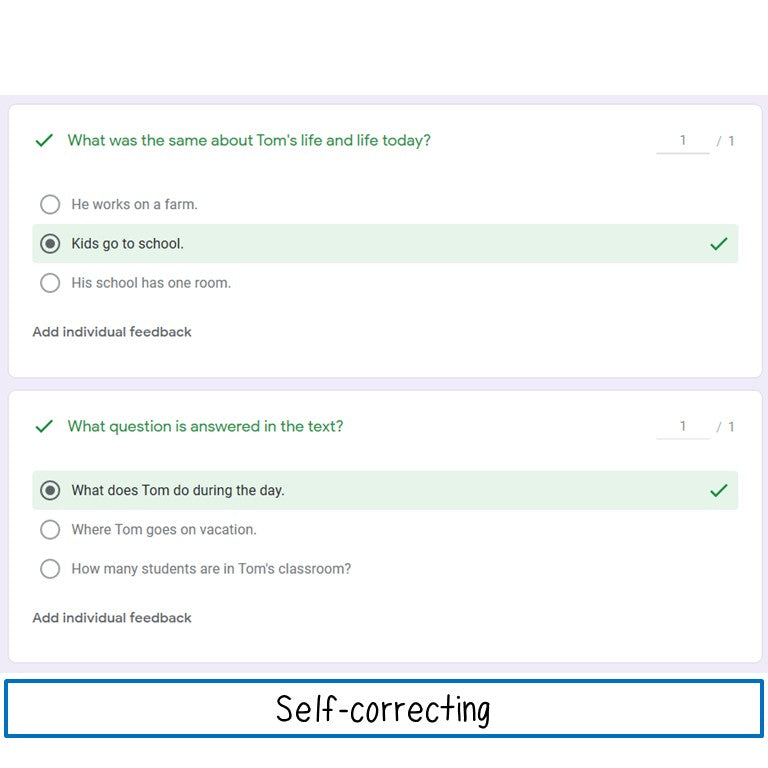
Task: Add individual feedback for second question
Action: click(112, 618)
